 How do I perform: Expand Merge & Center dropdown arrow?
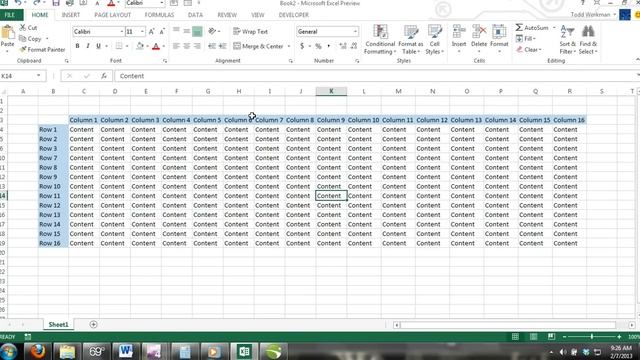coord(289,47)
